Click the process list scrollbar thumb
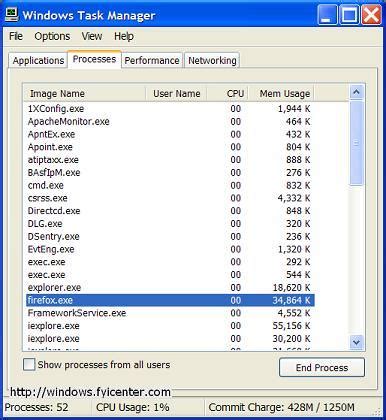Viewport: 386px width, 420px height. pyautogui.click(x=356, y=143)
